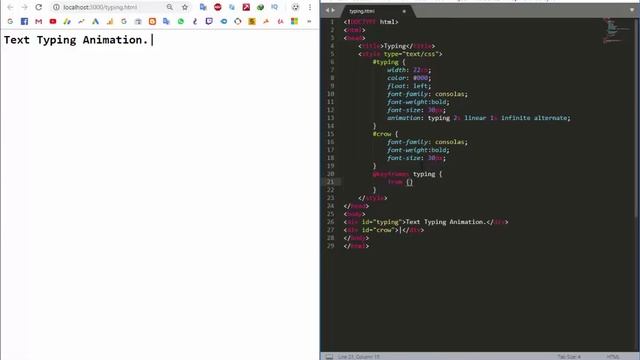
Task: Click the Line/Column indicator in status bar
Action: click(x=359, y=357)
